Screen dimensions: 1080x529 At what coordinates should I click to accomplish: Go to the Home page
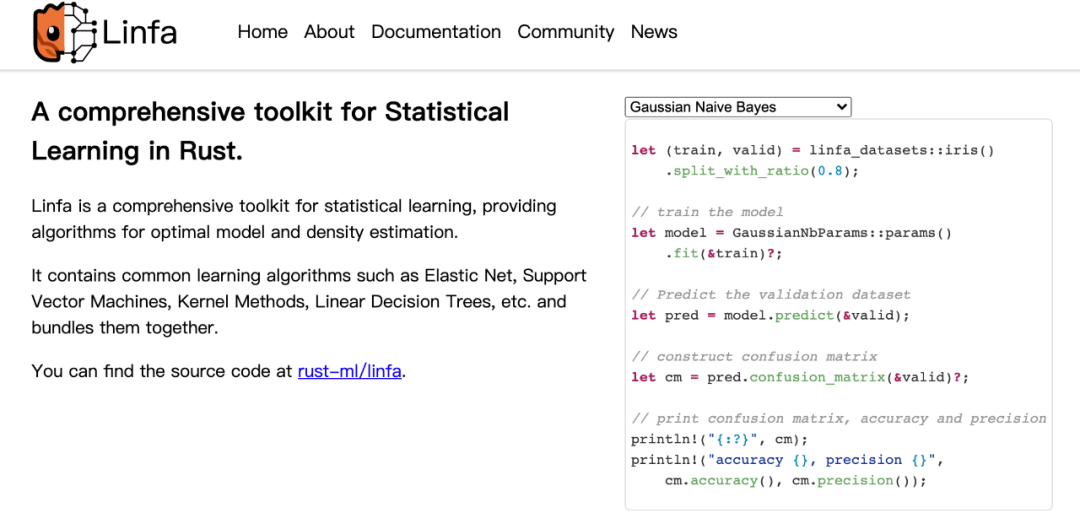pos(262,32)
